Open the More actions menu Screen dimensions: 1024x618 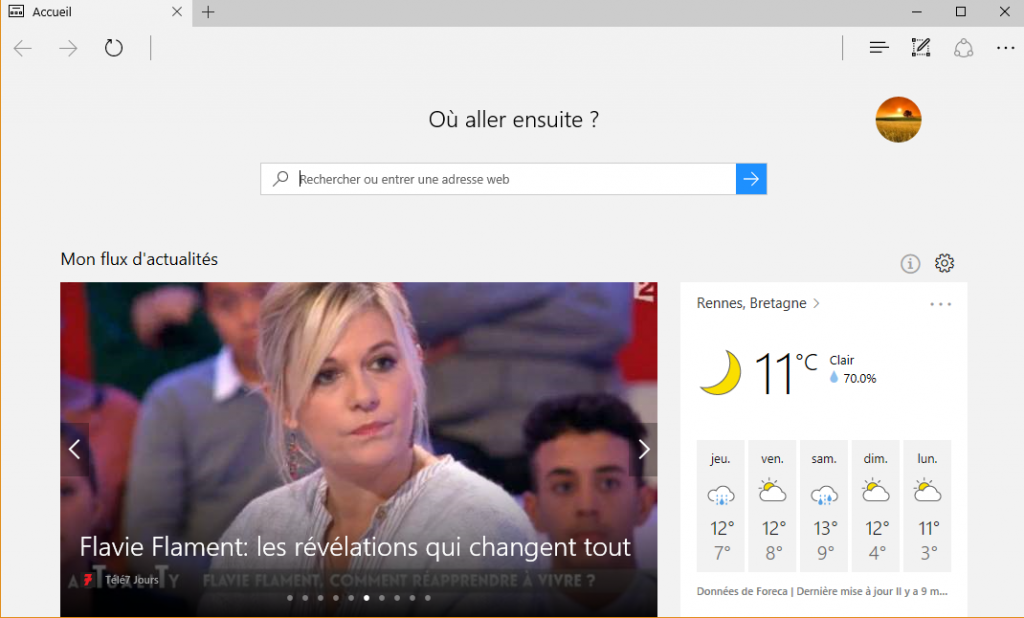pyautogui.click(x=1005, y=48)
